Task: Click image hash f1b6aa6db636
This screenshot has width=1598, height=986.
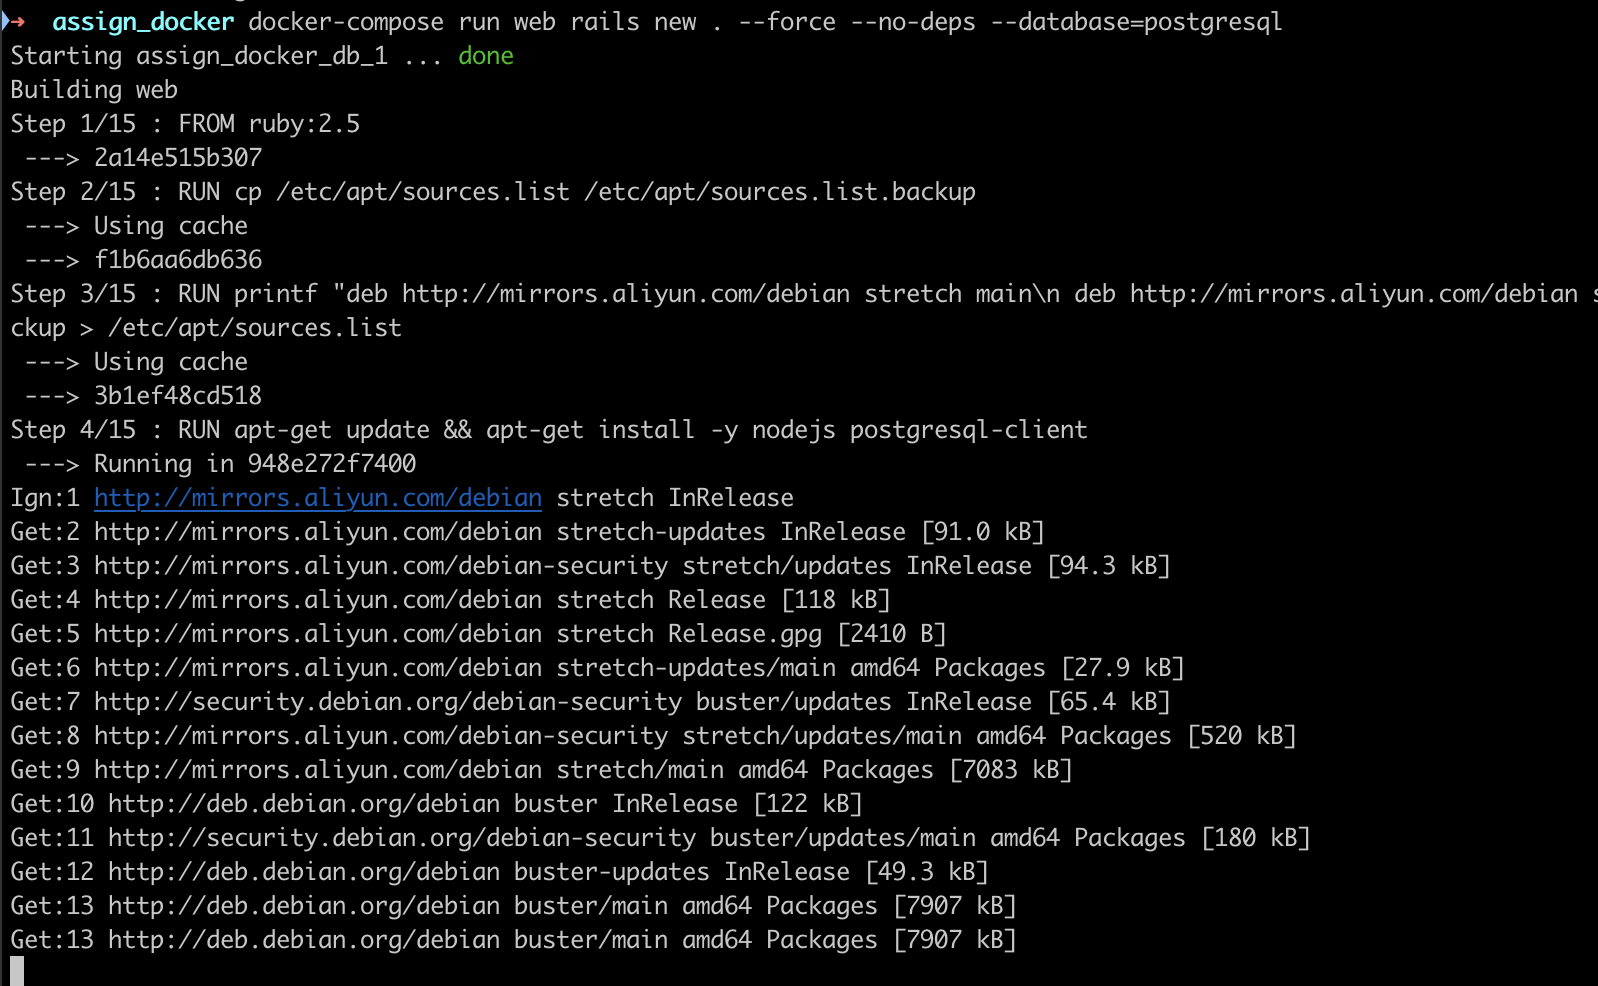Action: [x=178, y=260]
